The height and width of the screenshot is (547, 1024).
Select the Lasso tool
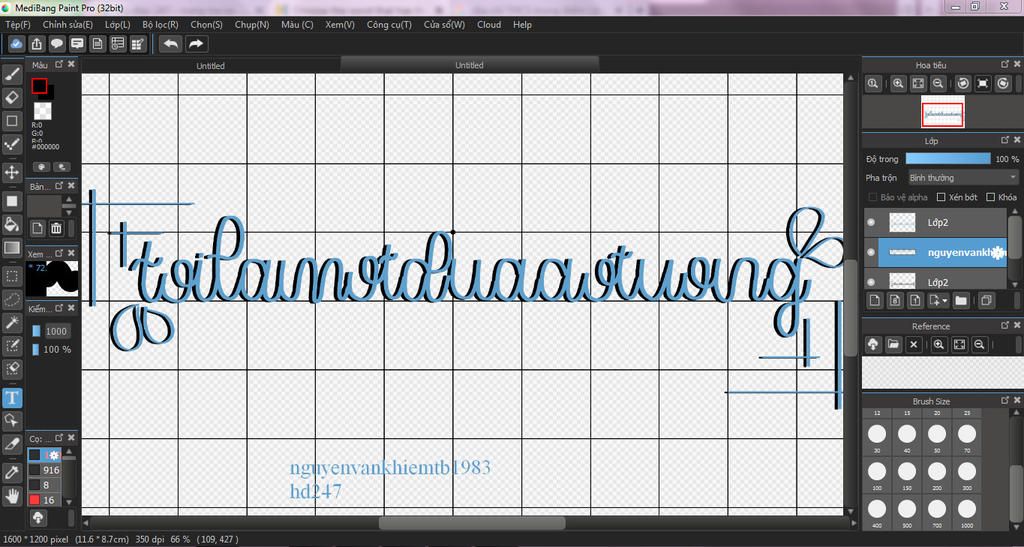tap(12, 300)
